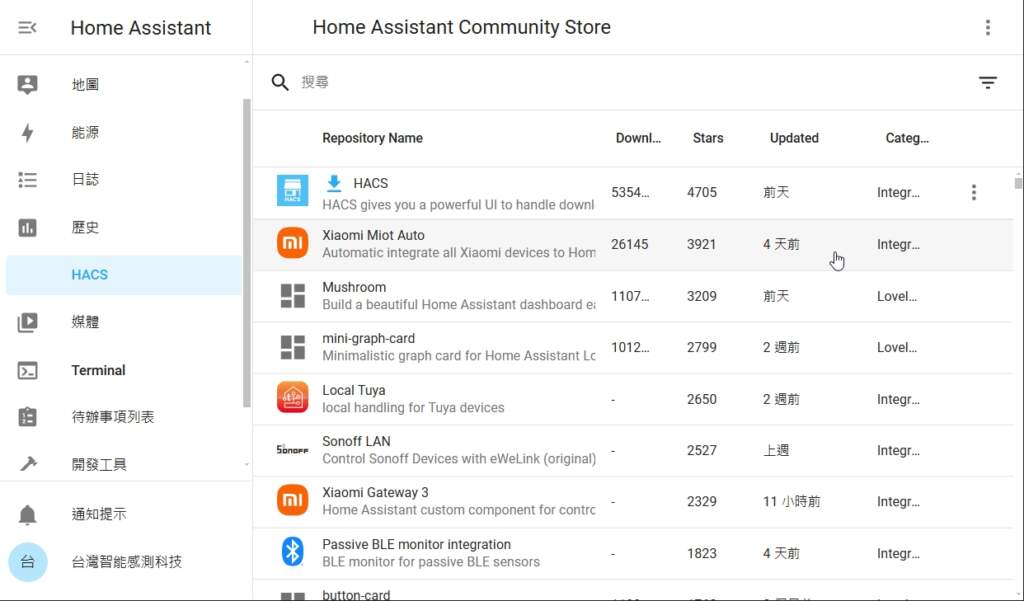Click the 日誌 logbook list icon
The width and height of the screenshot is (1024, 601).
(28, 180)
